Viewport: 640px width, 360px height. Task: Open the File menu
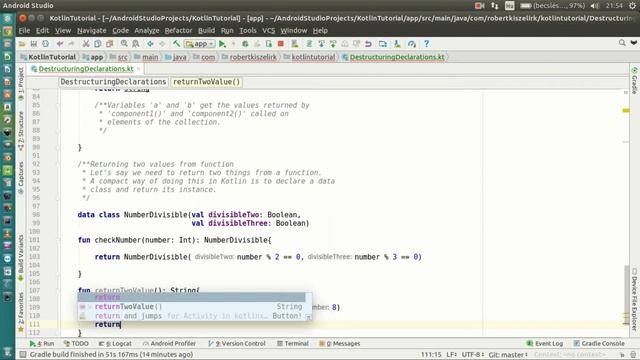pos(24,31)
